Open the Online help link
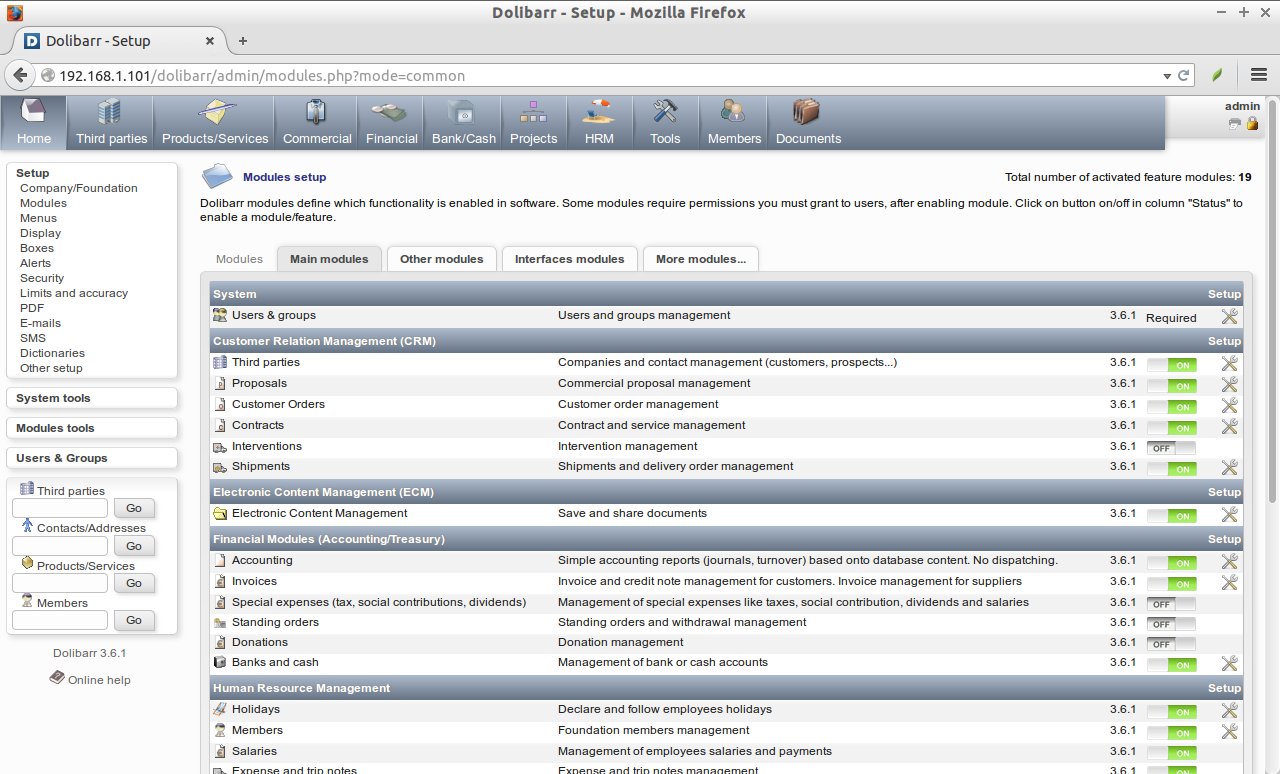1280x774 pixels. pos(99,680)
